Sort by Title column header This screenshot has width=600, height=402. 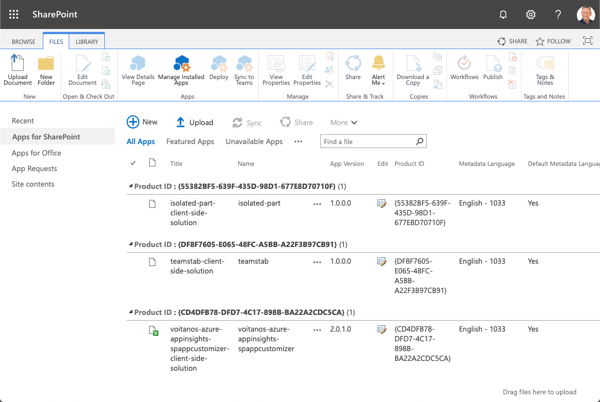click(176, 164)
